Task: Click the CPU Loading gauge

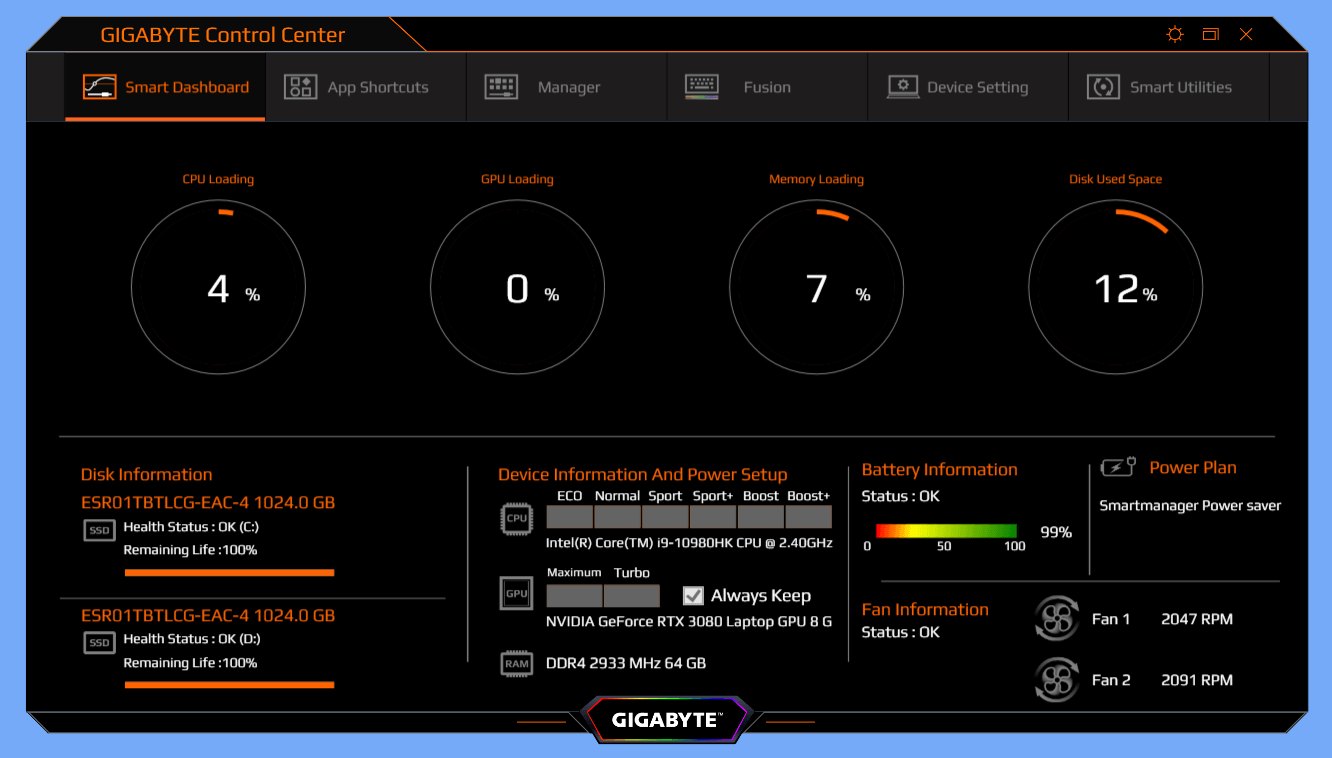Action: [x=218, y=289]
